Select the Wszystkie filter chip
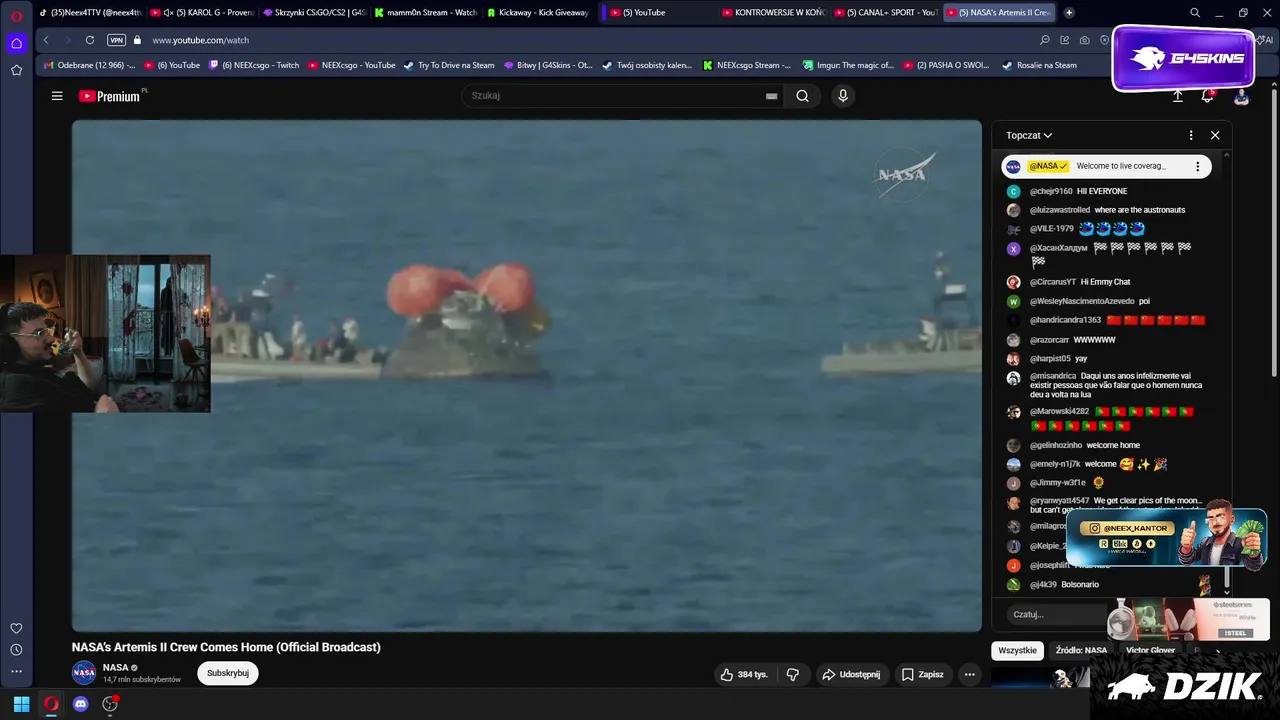1280x720 pixels. click(1017, 650)
